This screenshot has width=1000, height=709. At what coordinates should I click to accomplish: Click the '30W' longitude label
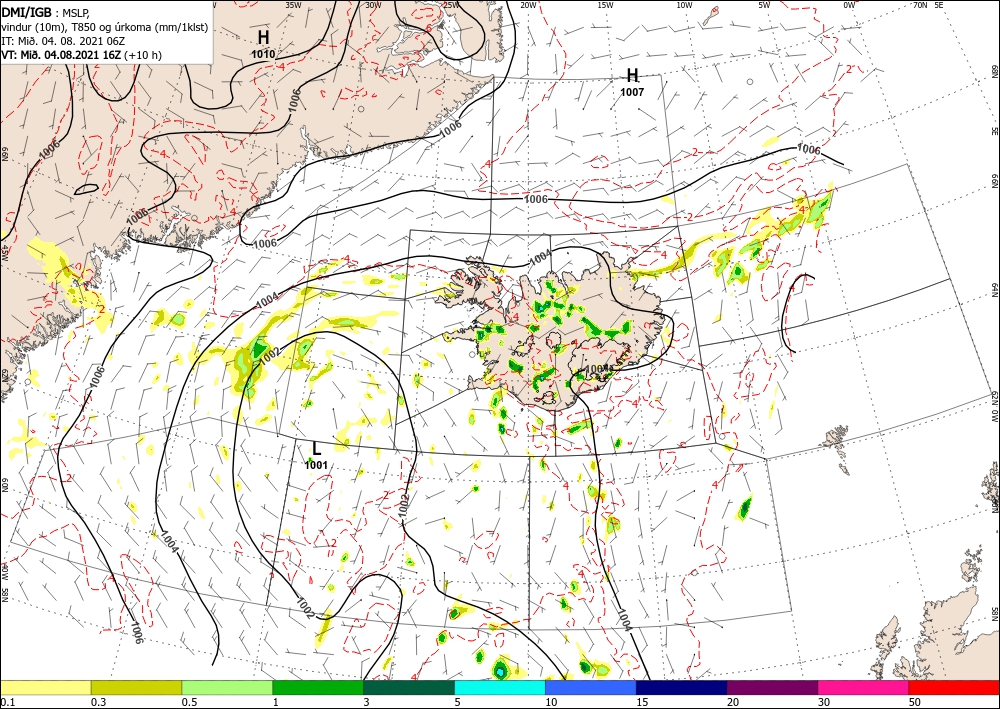(374, 5)
